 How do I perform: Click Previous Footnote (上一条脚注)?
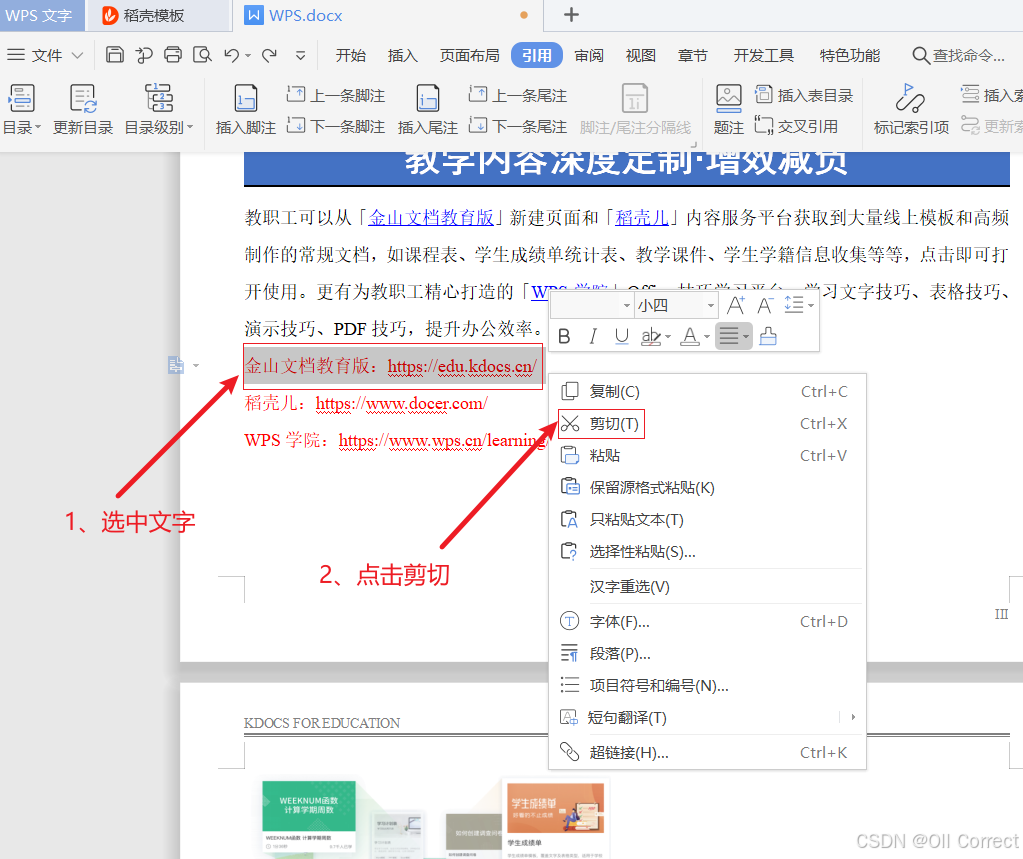(x=335, y=95)
